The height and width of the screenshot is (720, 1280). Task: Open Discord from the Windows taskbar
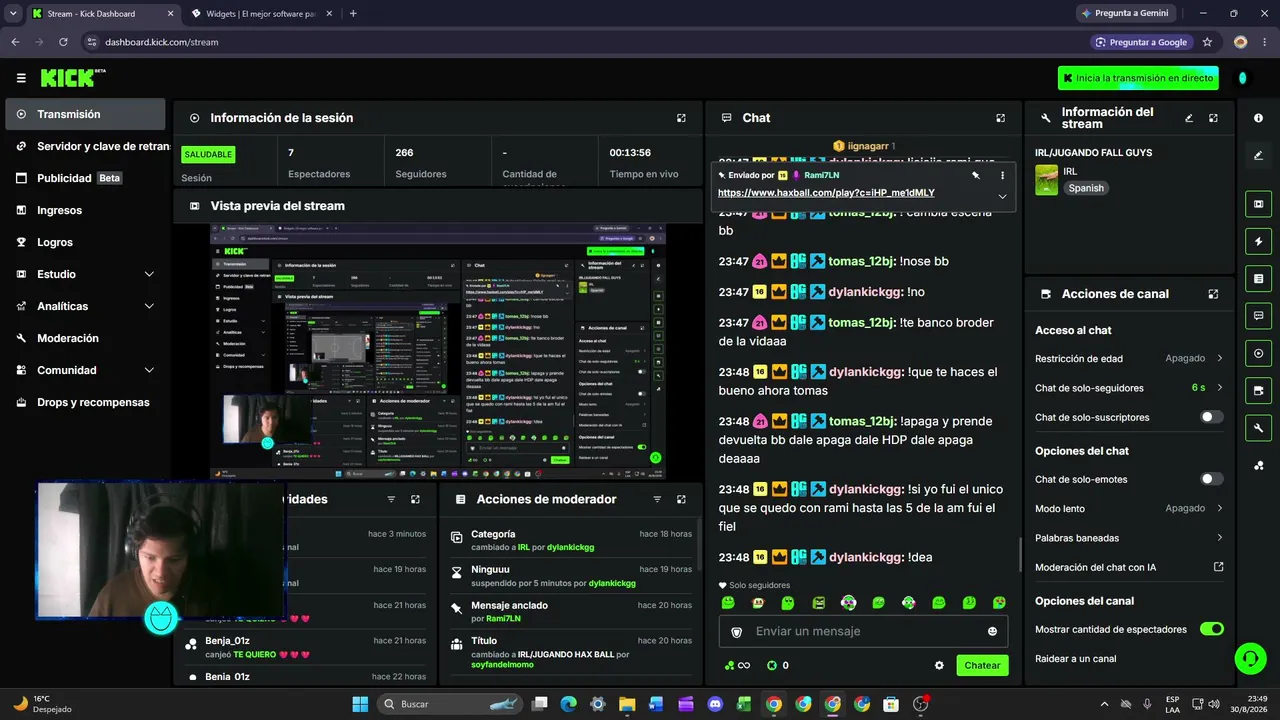point(715,704)
